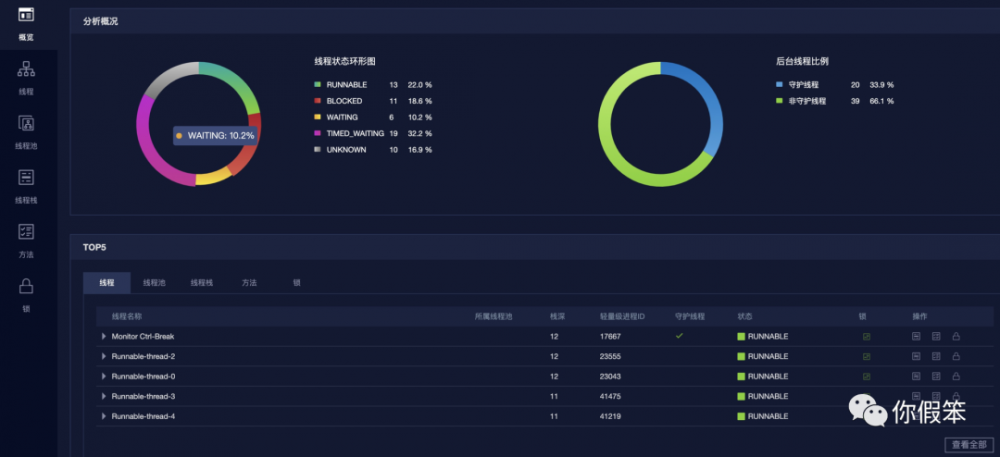Click panel-style action icon in Runnable-thread-0 row
1000x457 pixels.
[916, 375]
